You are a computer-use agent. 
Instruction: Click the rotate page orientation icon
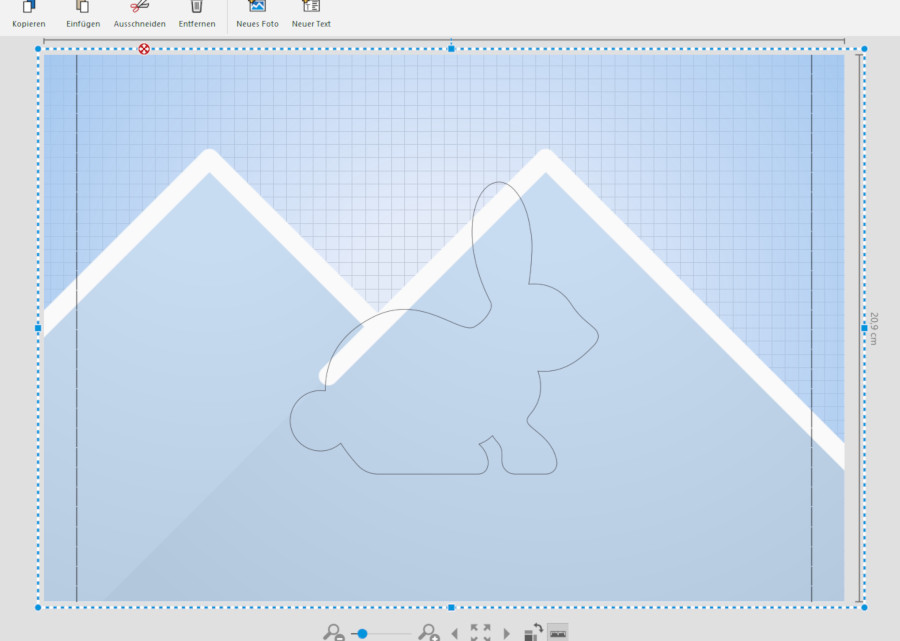click(533, 632)
